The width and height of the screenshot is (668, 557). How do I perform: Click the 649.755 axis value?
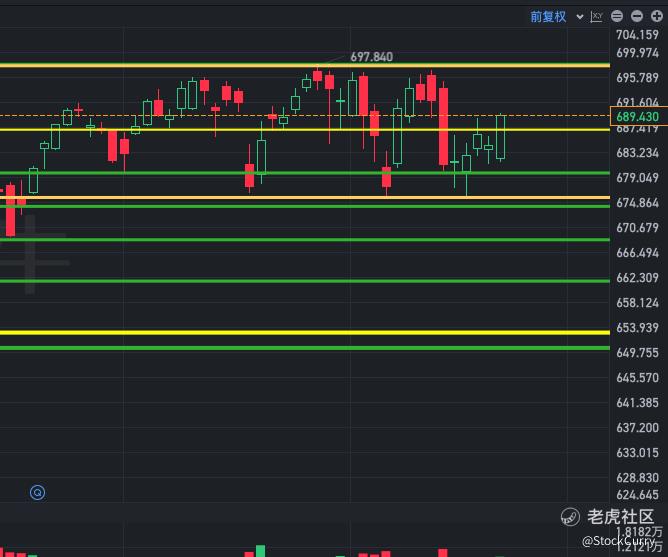637,353
